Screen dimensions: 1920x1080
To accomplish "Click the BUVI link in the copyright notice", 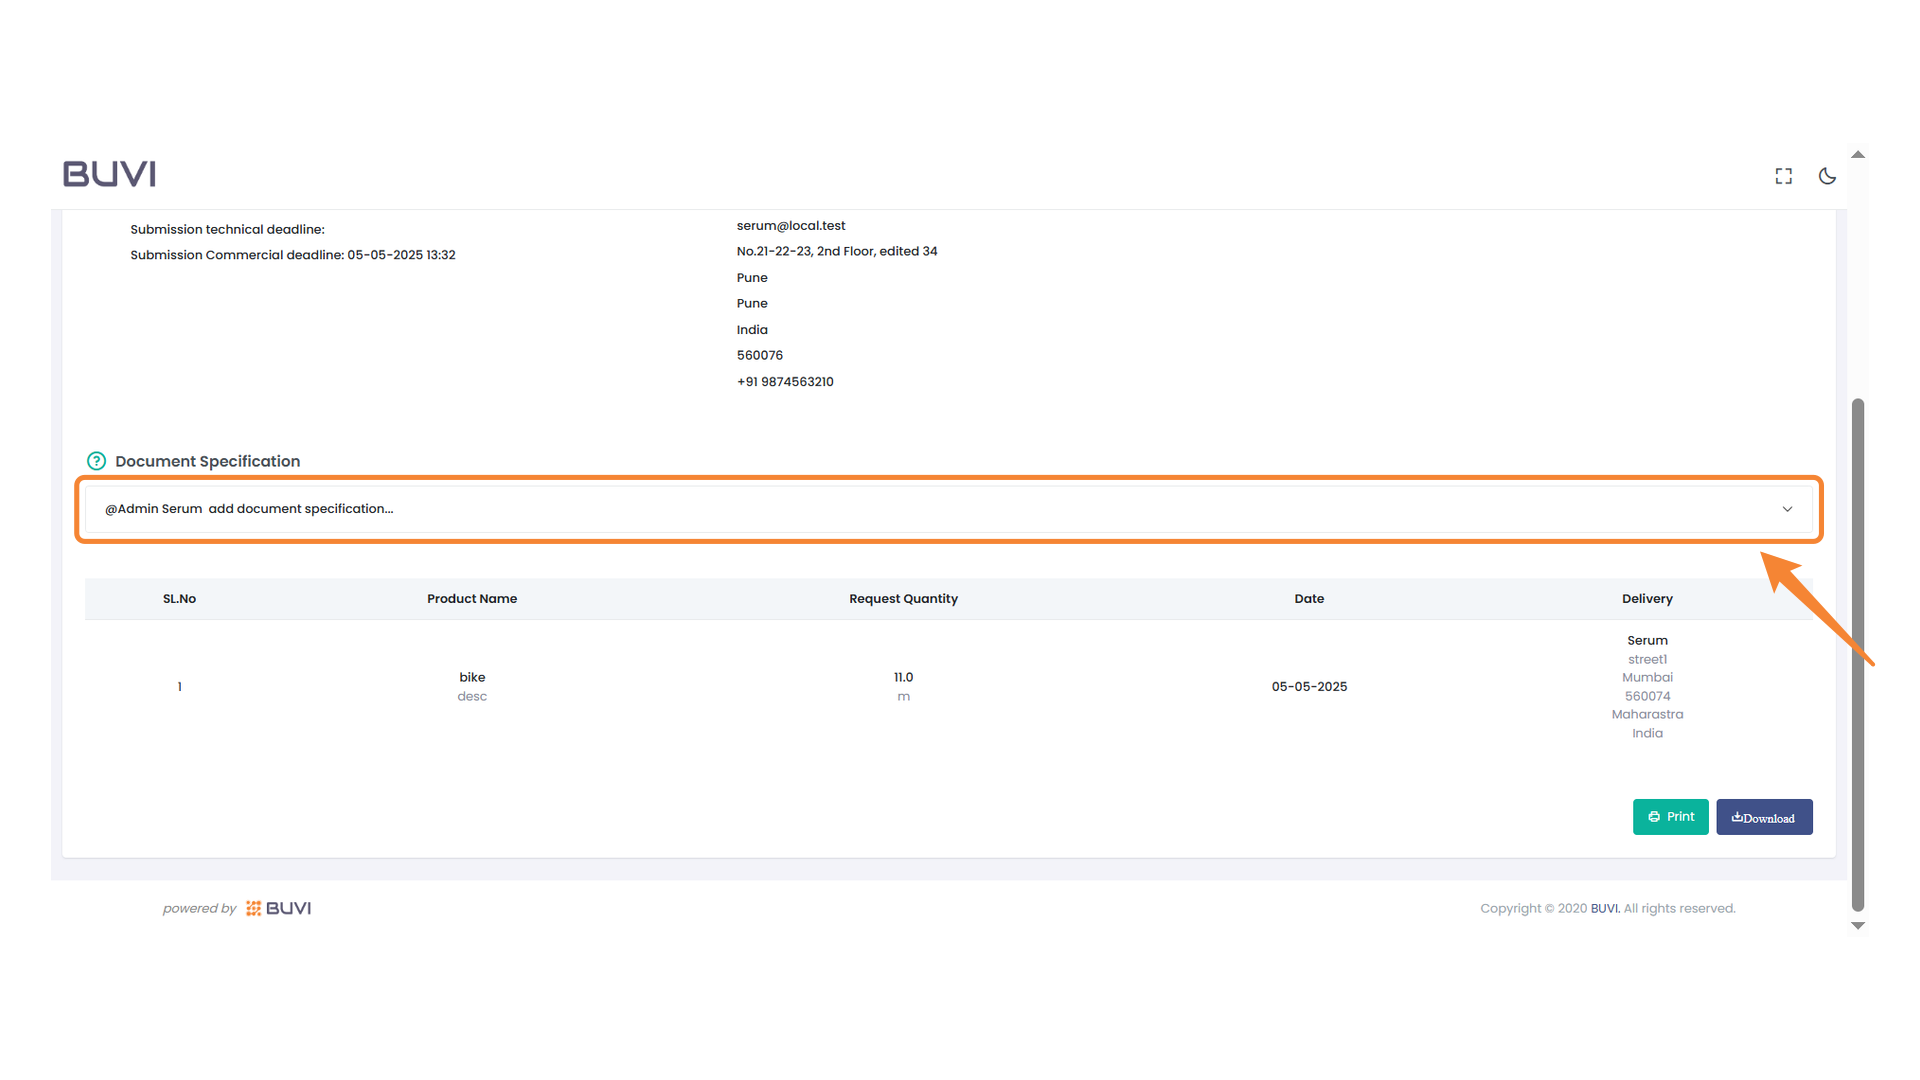I will pyautogui.click(x=1604, y=908).
